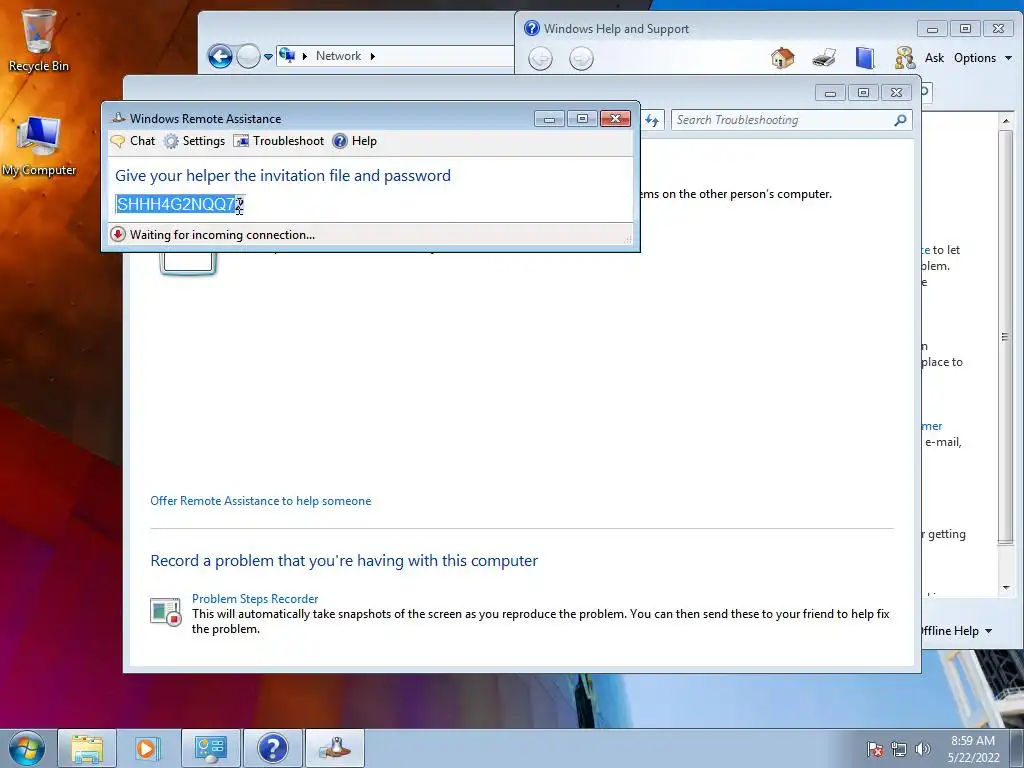Close the Troubleshooting window
This screenshot has height=768, width=1024.
pos(897,93)
